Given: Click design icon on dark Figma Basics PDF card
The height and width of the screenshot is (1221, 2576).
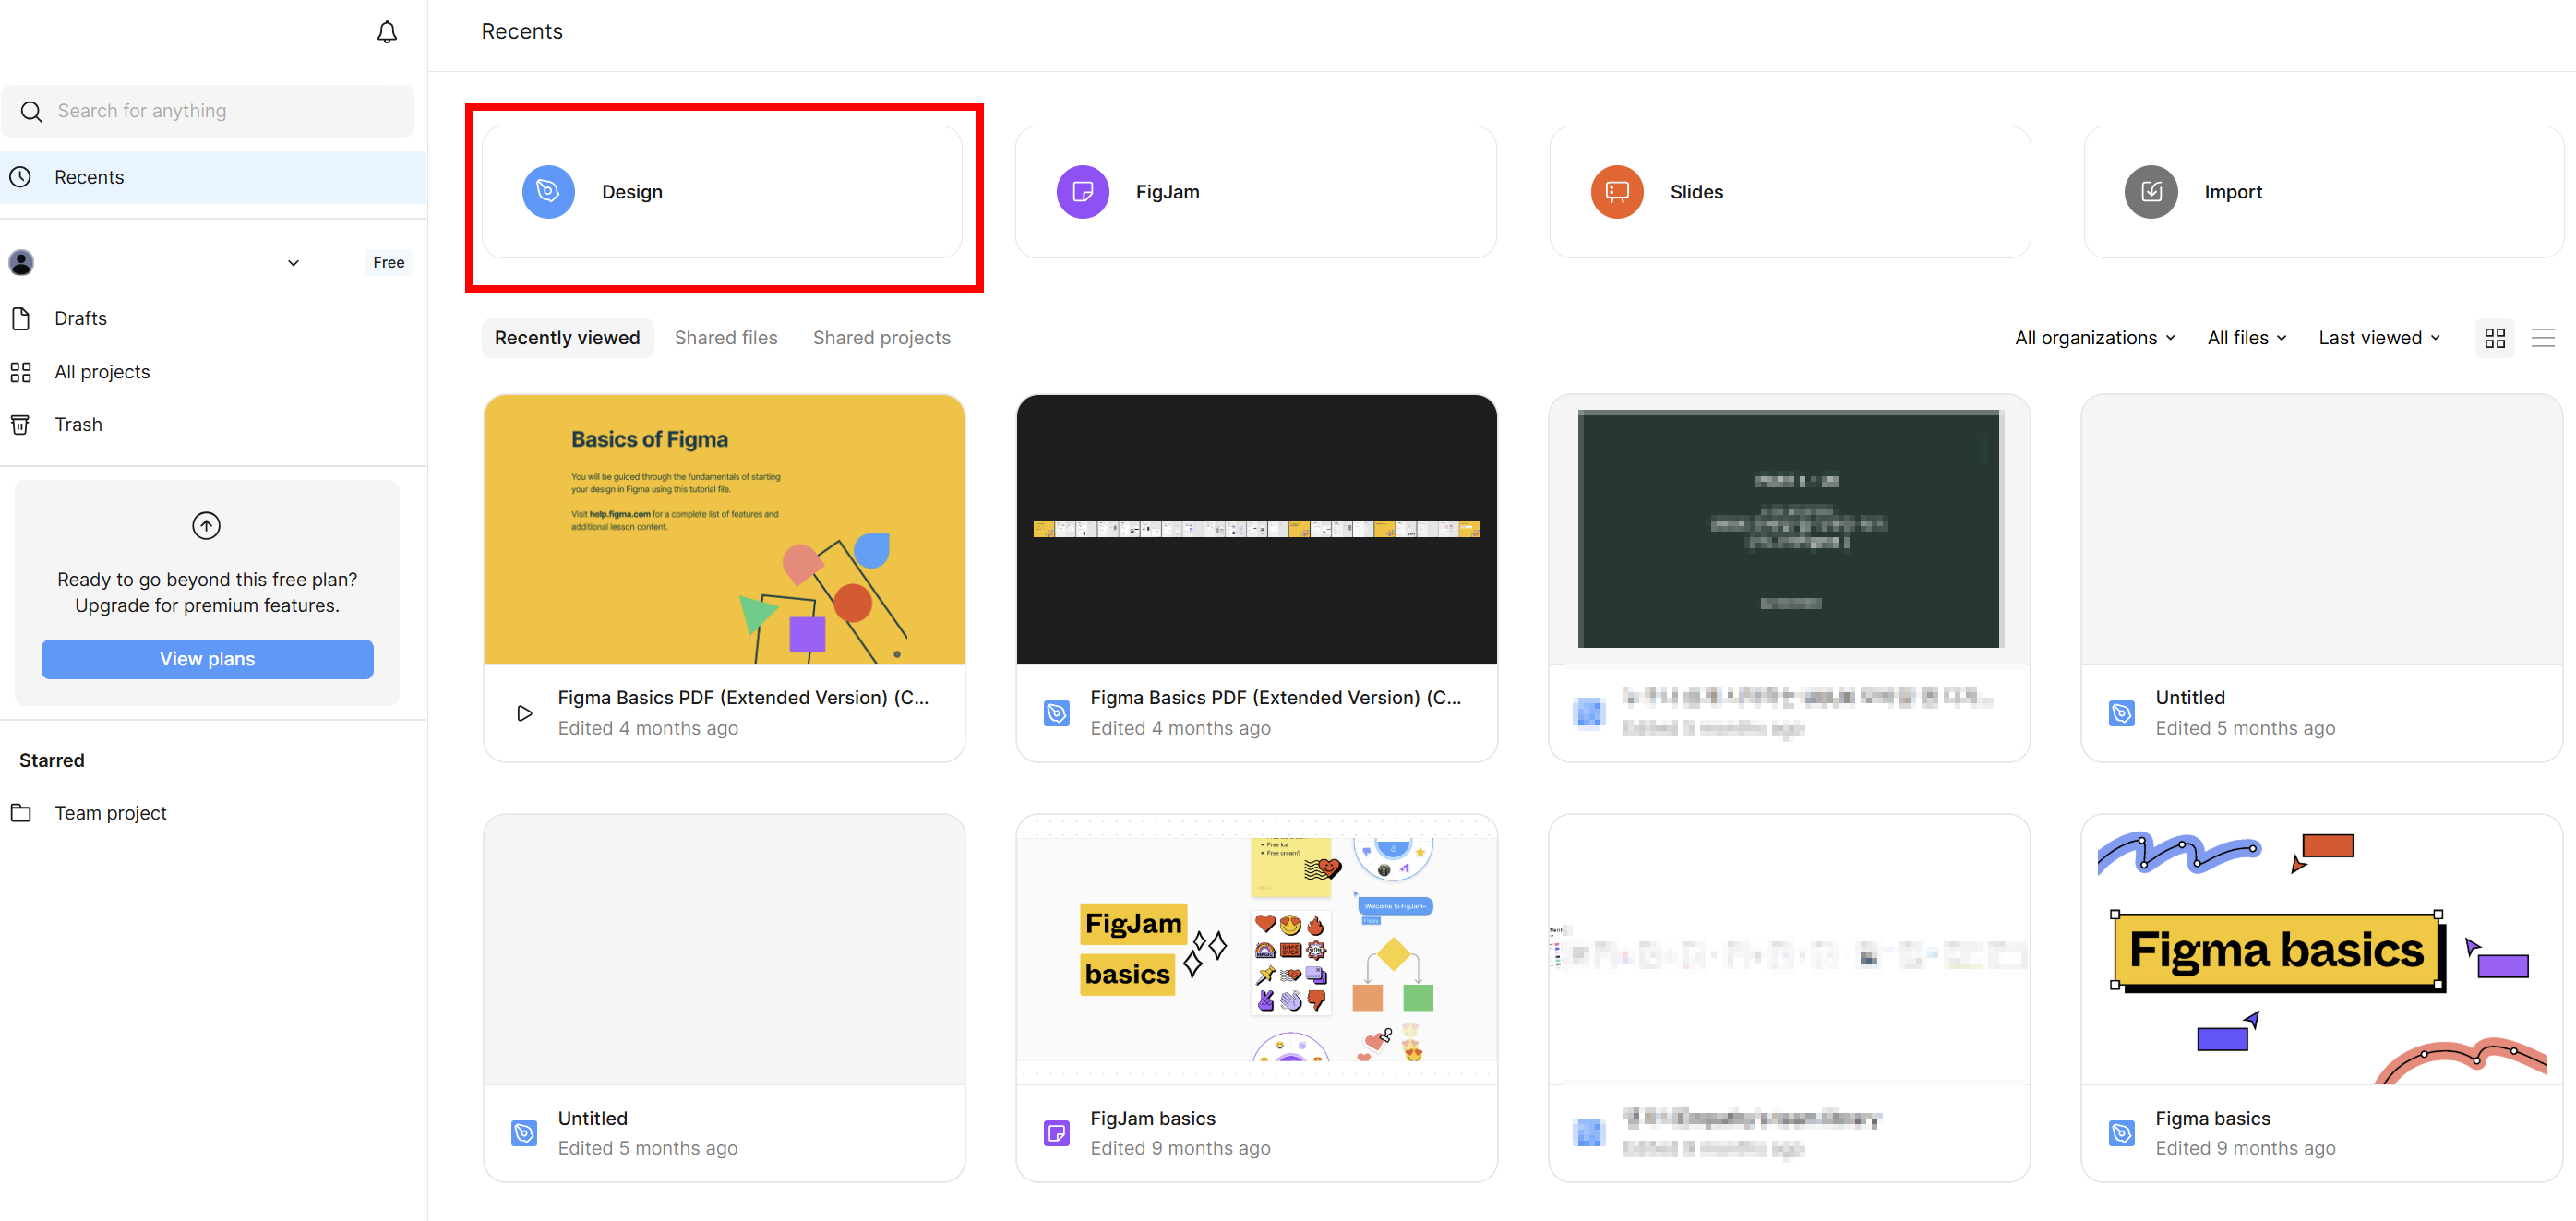Looking at the screenshot, I should 1057,713.
